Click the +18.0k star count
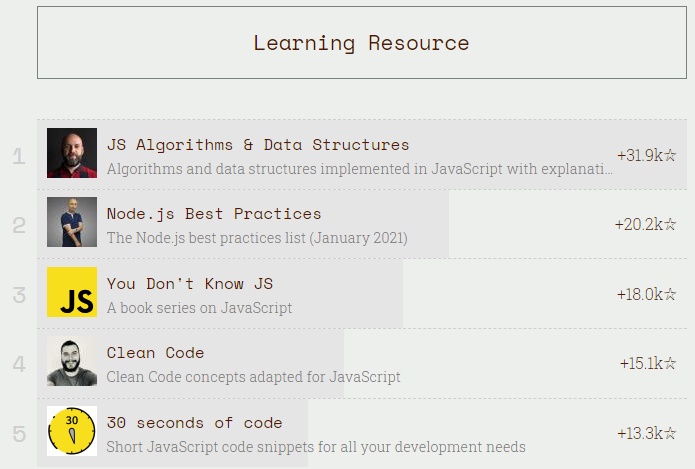 [x=647, y=294]
